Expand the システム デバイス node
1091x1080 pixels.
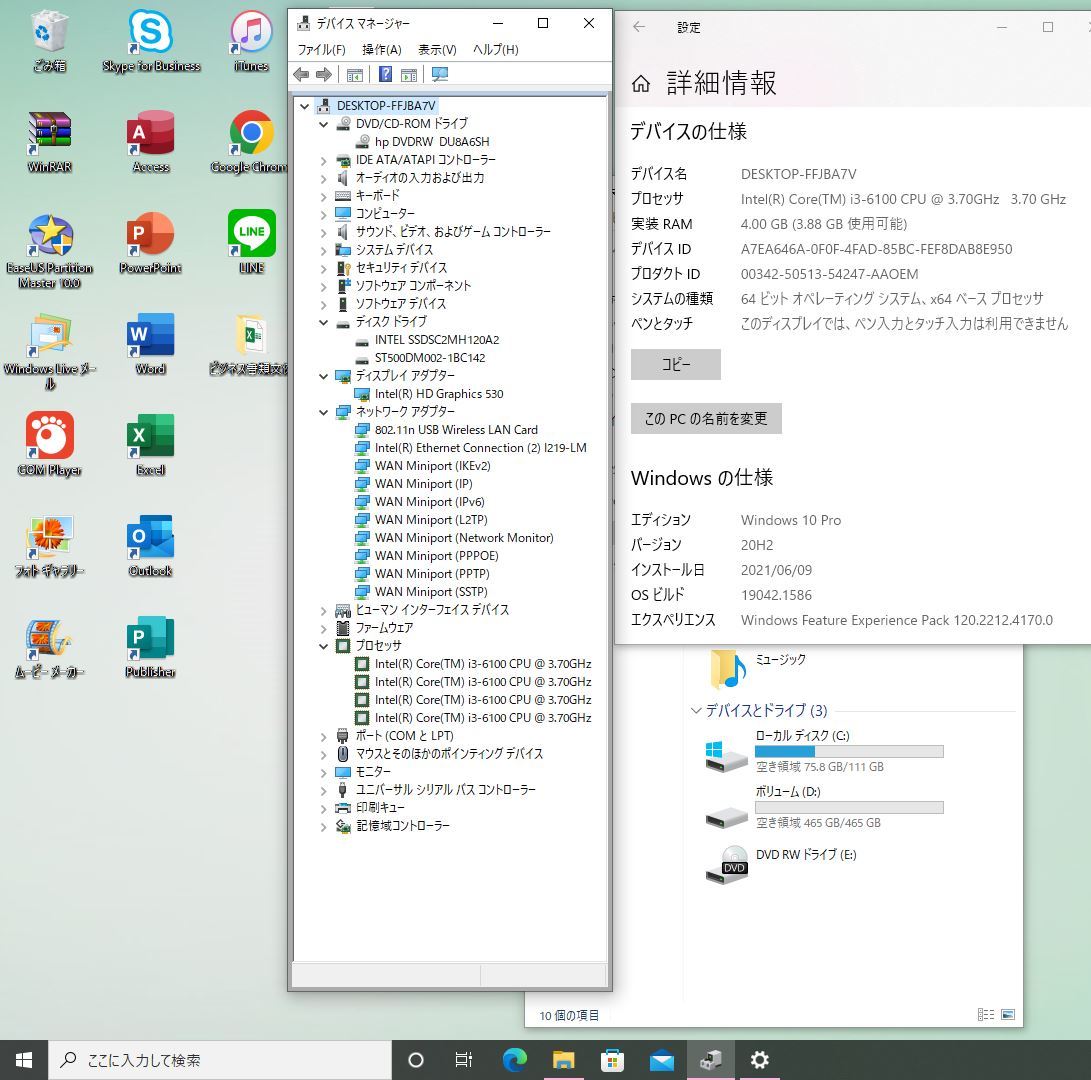pyautogui.click(x=324, y=250)
